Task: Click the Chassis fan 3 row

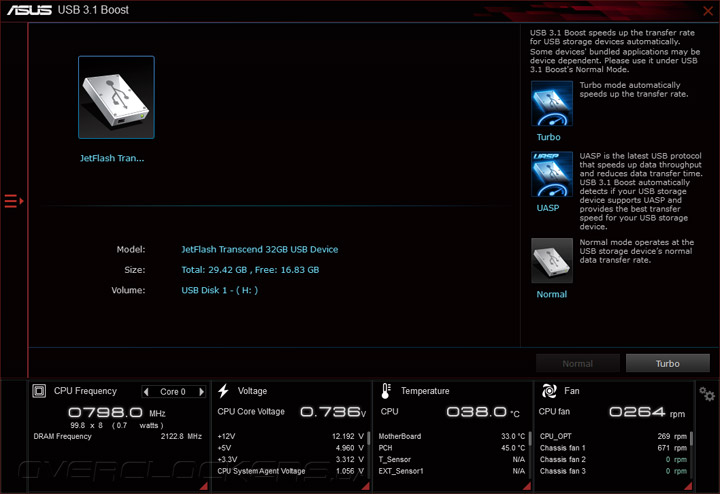Action: 613,471
